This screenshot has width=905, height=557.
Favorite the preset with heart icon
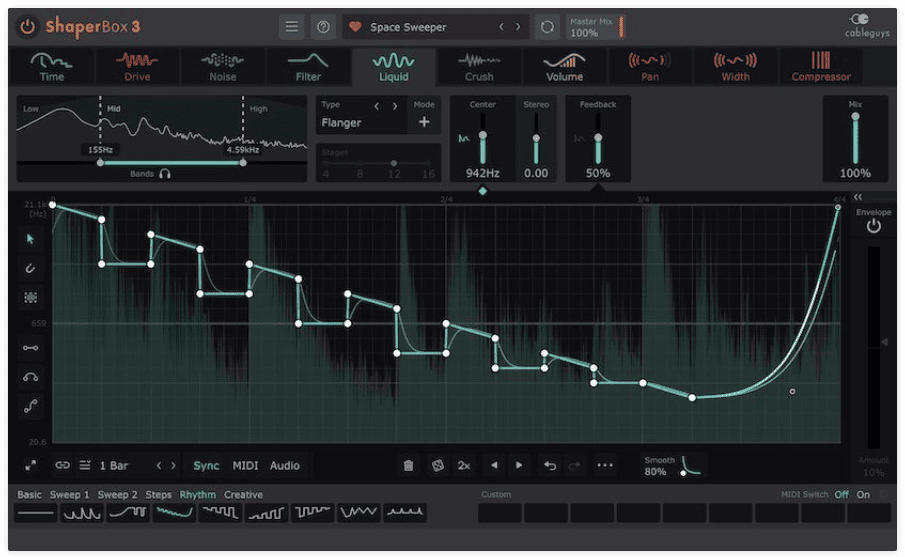tap(355, 27)
